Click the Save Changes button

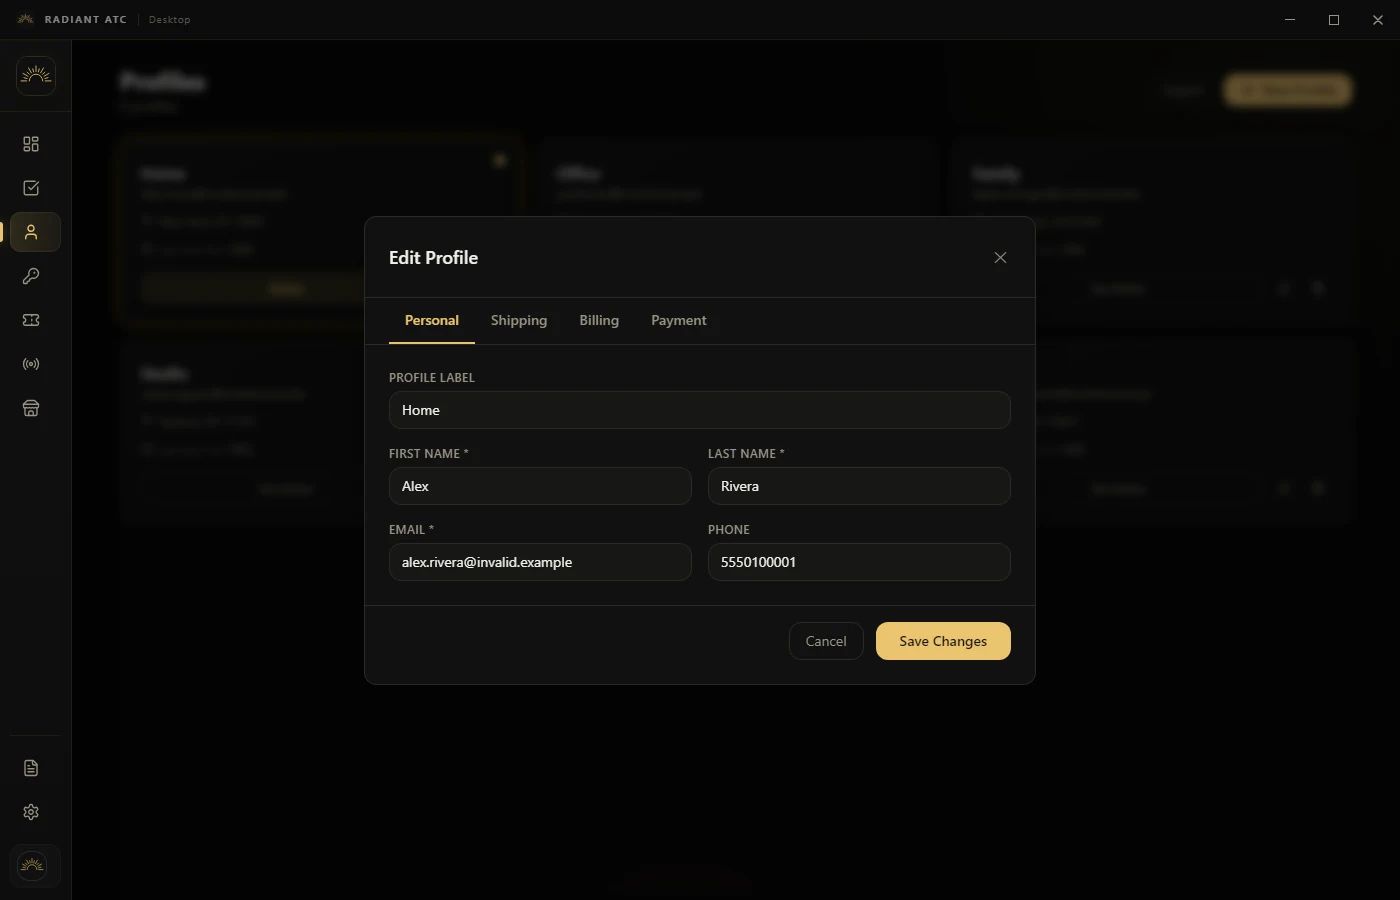943,641
